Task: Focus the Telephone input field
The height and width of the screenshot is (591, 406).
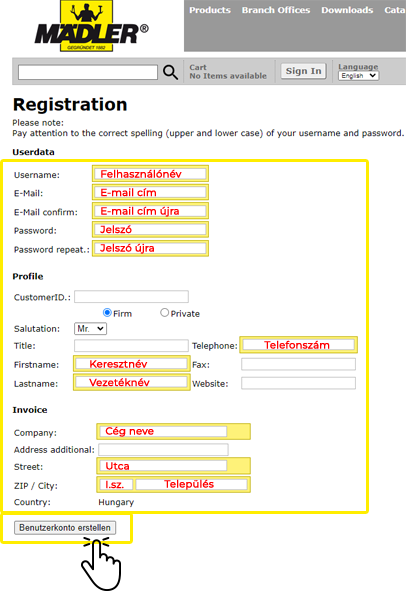Action: pos(299,345)
